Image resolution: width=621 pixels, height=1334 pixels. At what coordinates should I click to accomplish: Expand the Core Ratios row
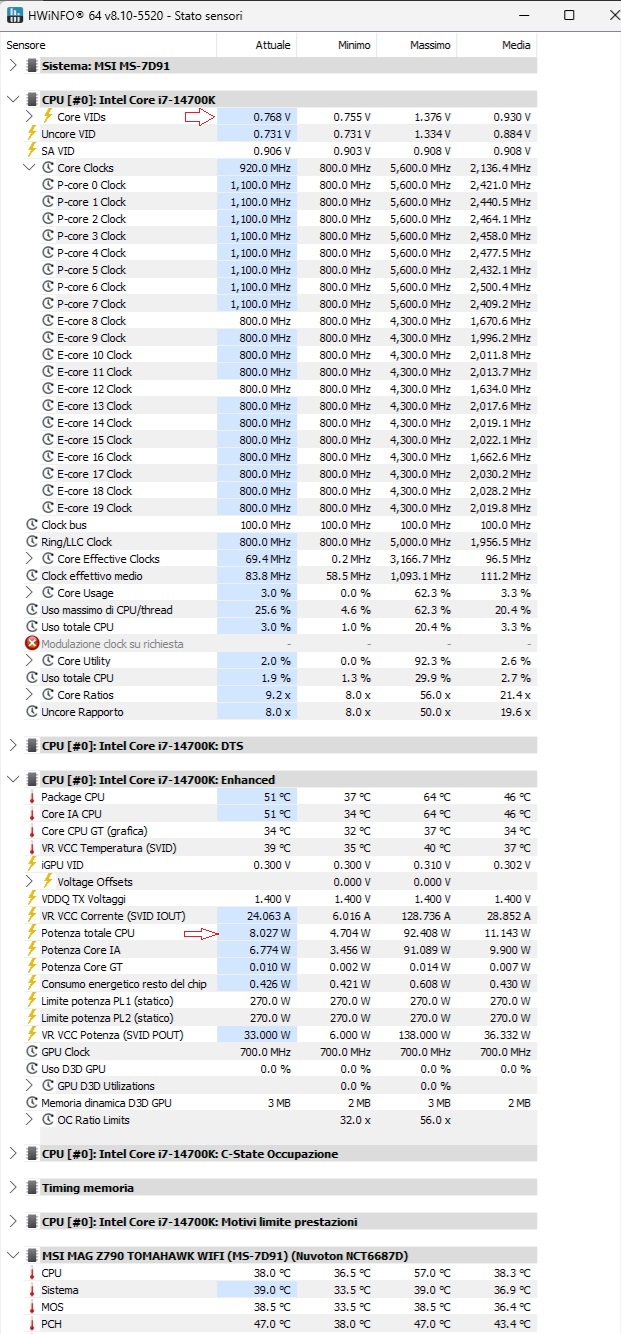point(29,694)
